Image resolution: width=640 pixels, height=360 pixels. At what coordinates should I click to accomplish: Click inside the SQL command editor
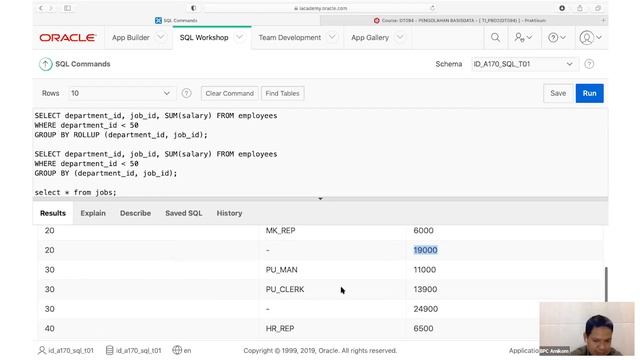pos(320,153)
